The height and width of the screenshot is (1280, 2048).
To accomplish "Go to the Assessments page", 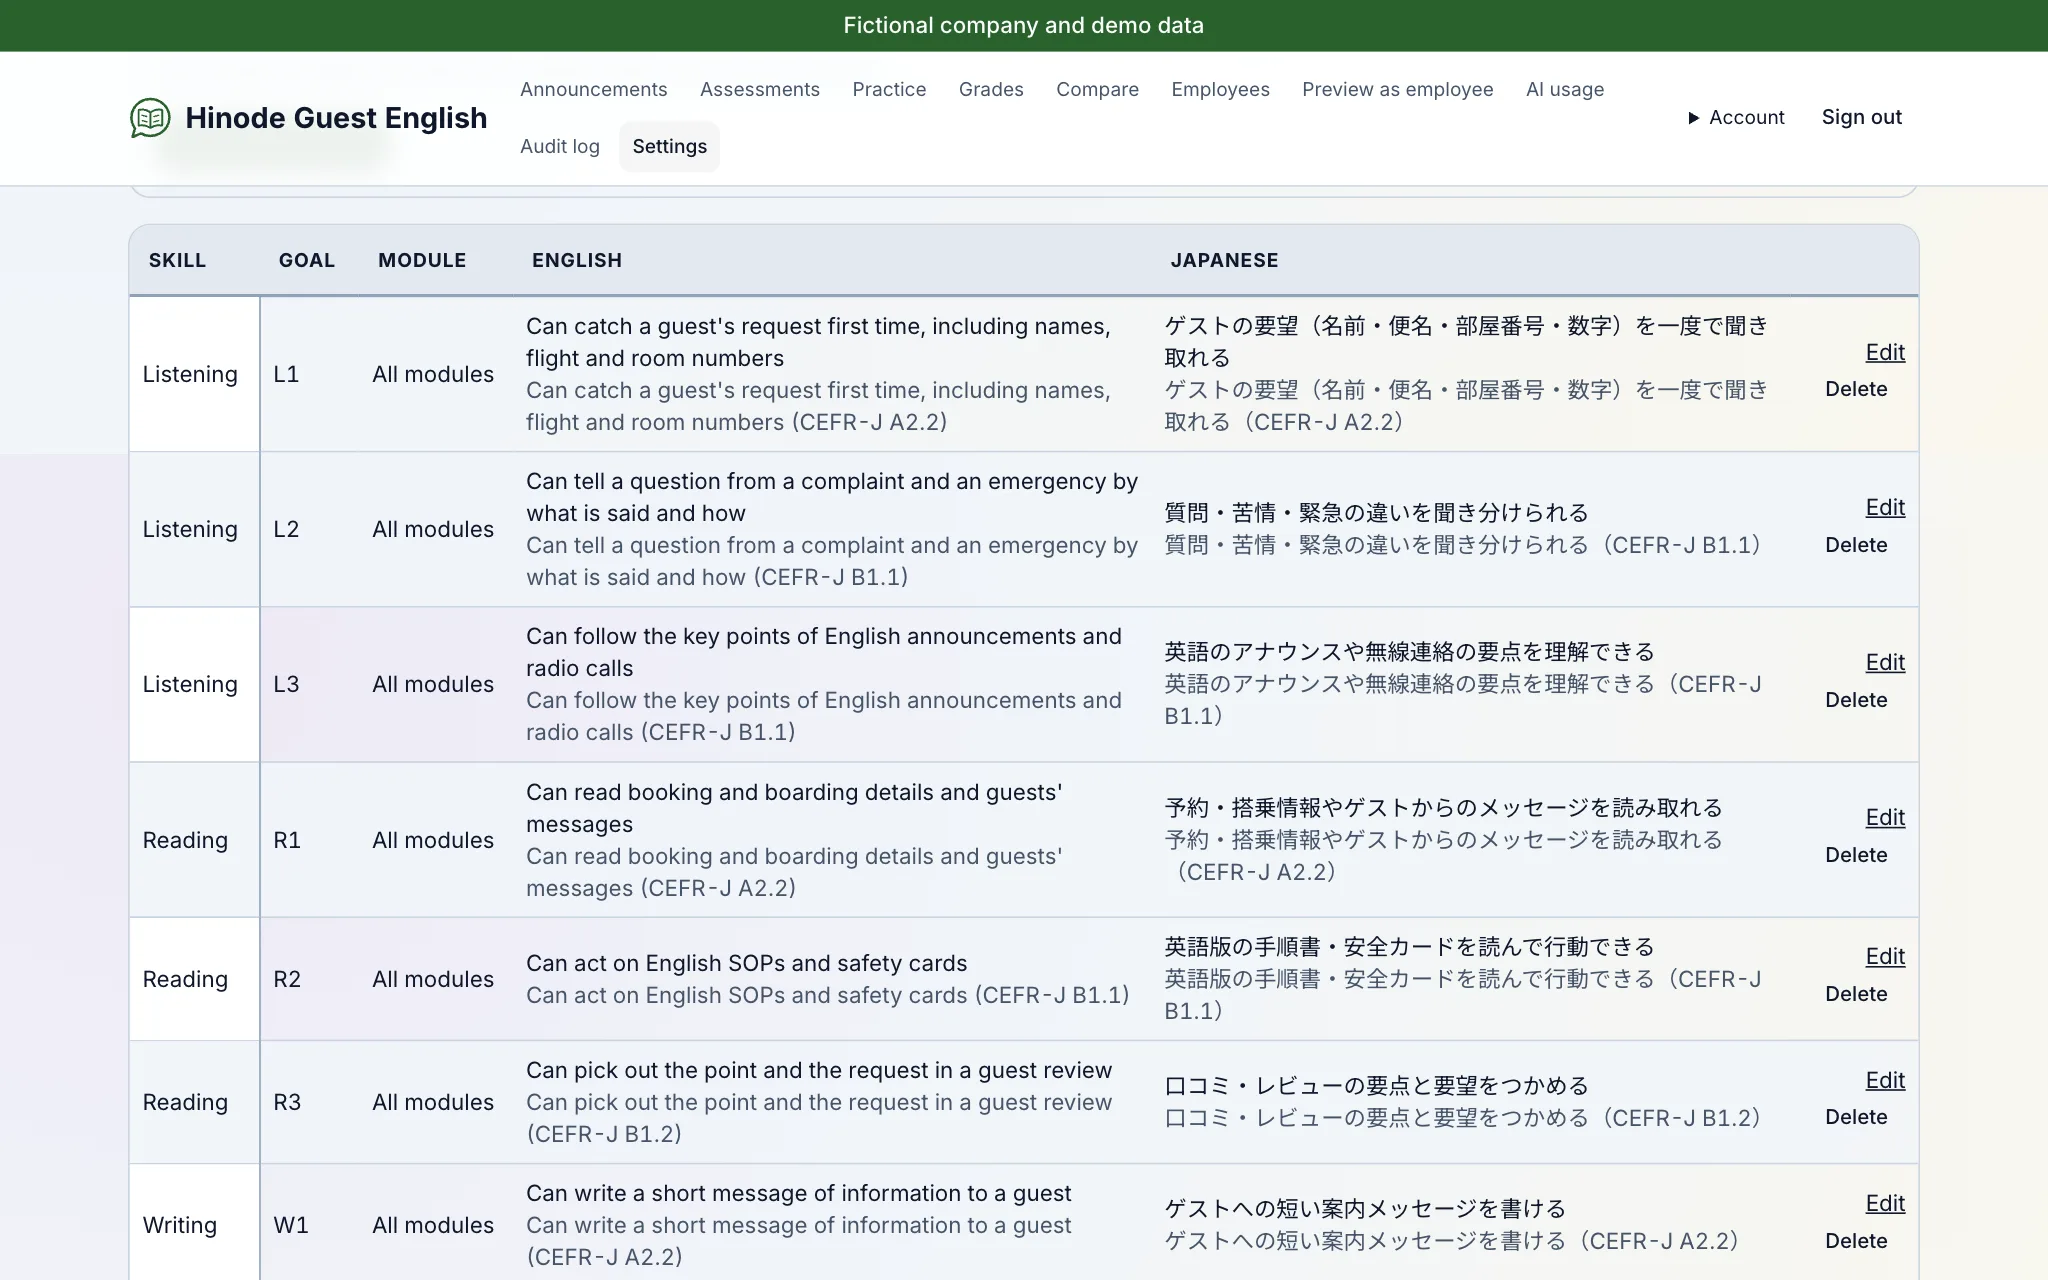I will (760, 89).
